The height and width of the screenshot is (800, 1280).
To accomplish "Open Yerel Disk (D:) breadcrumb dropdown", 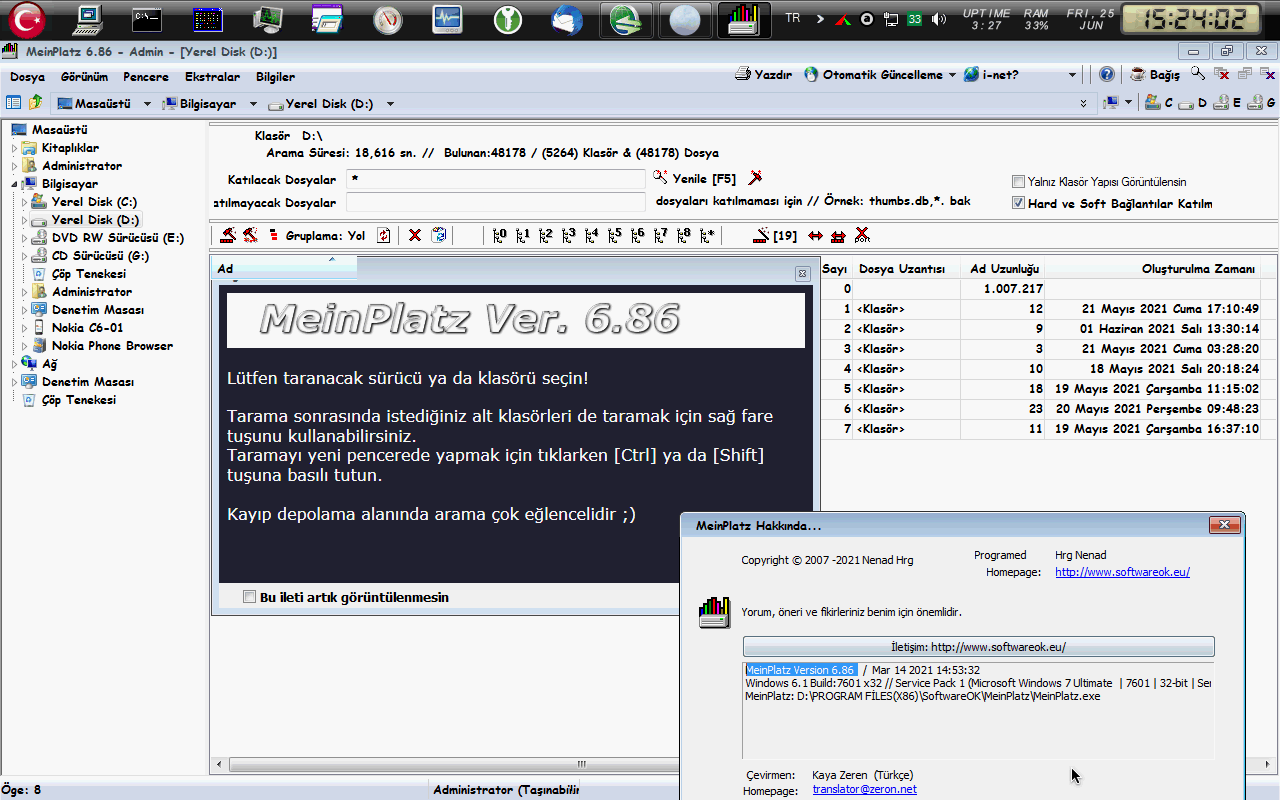I will pos(390,104).
